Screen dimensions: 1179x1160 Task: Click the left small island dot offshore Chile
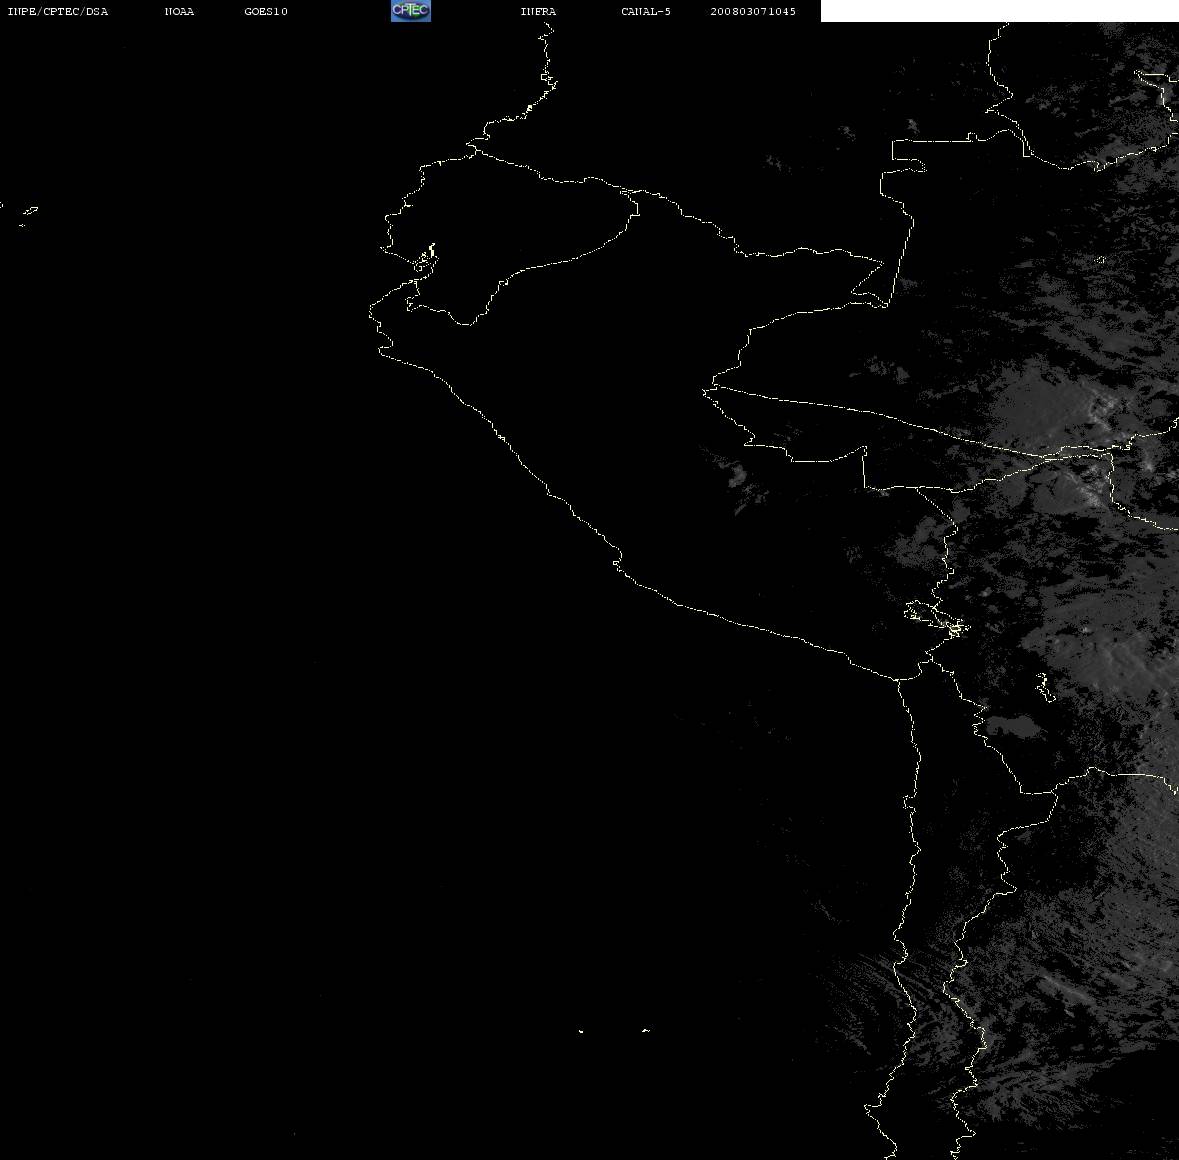pos(581,1031)
